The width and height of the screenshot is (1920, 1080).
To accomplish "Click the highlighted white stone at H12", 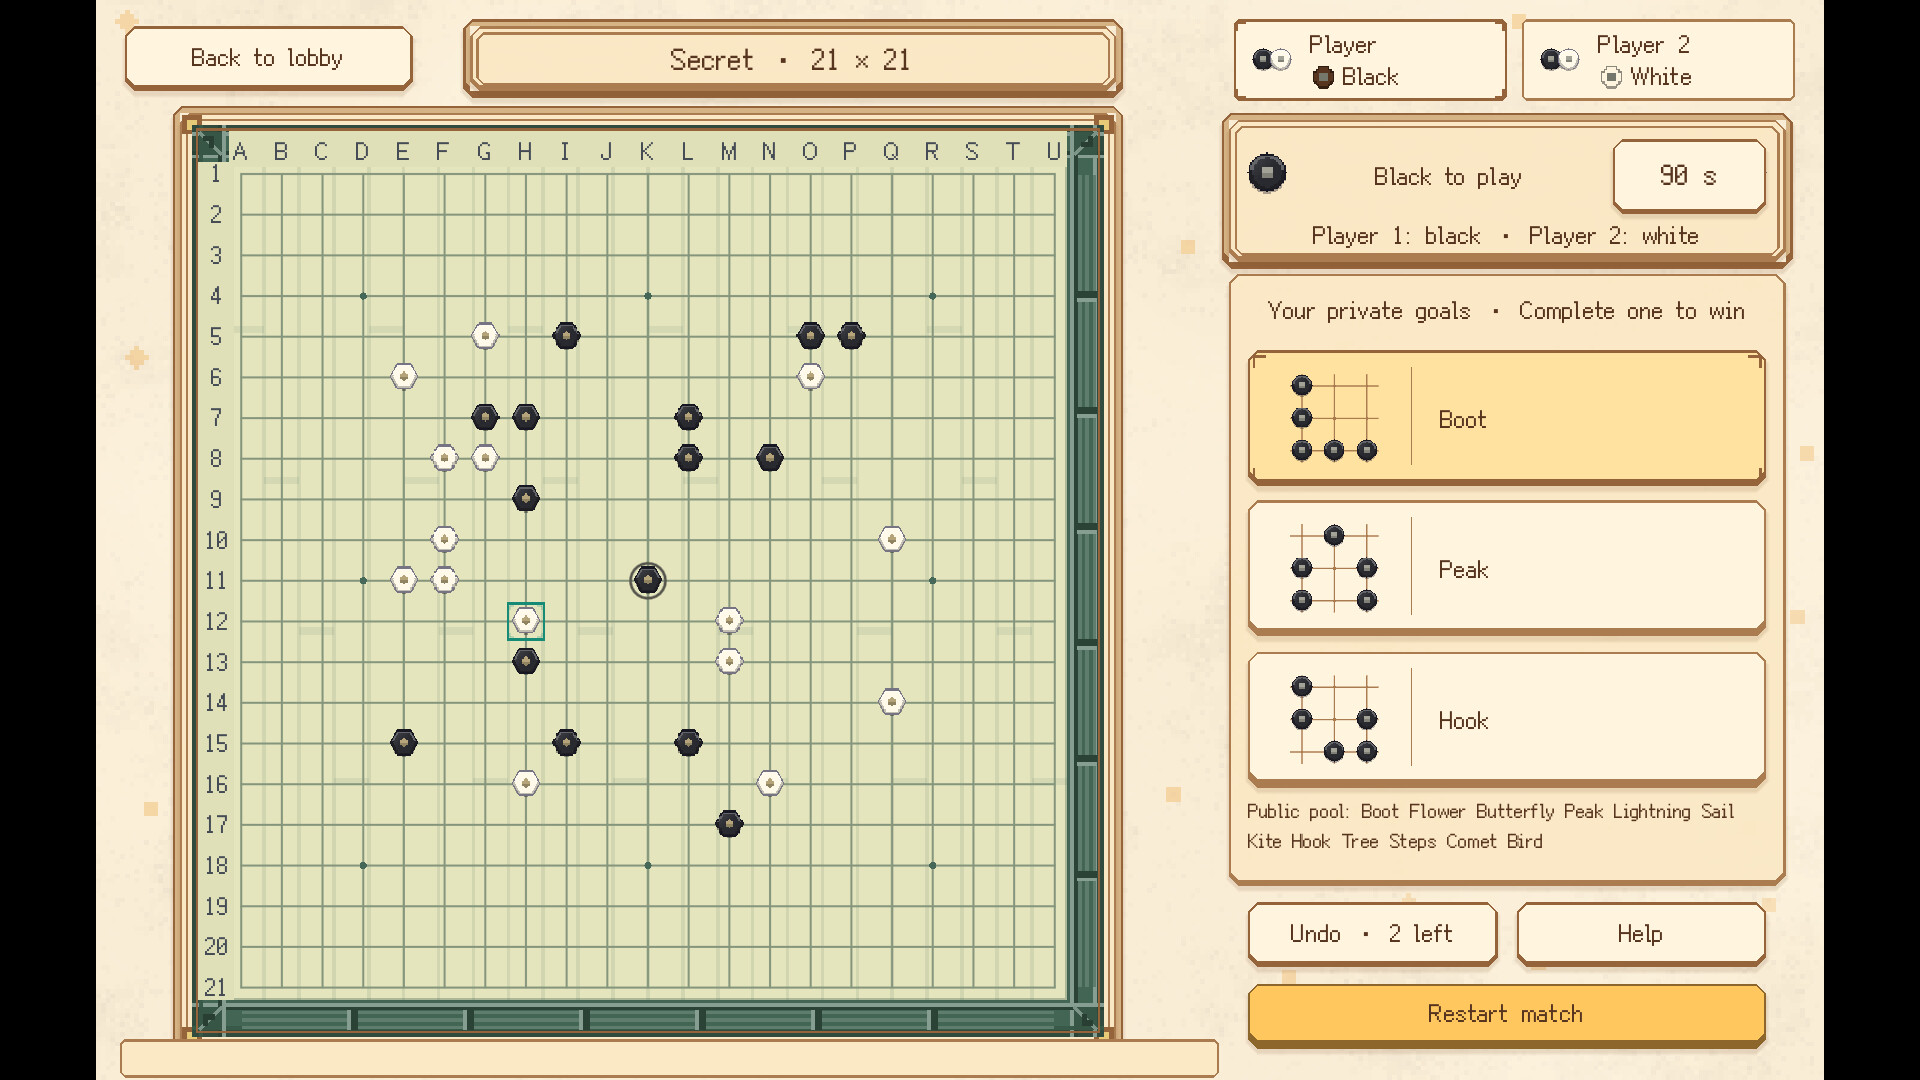I will [x=526, y=621].
